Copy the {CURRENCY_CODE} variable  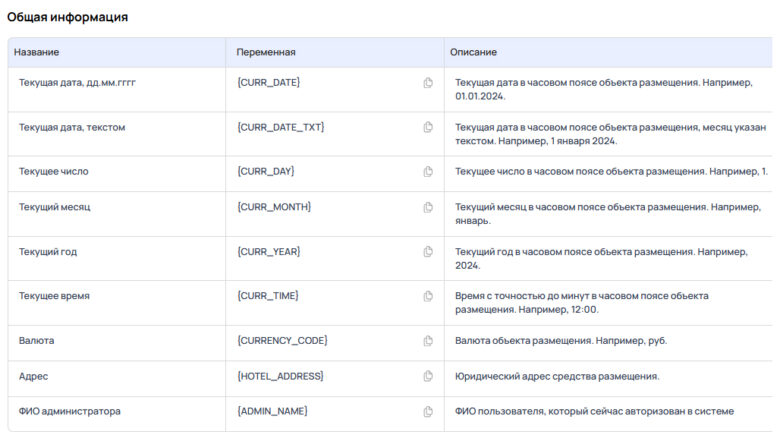428,341
